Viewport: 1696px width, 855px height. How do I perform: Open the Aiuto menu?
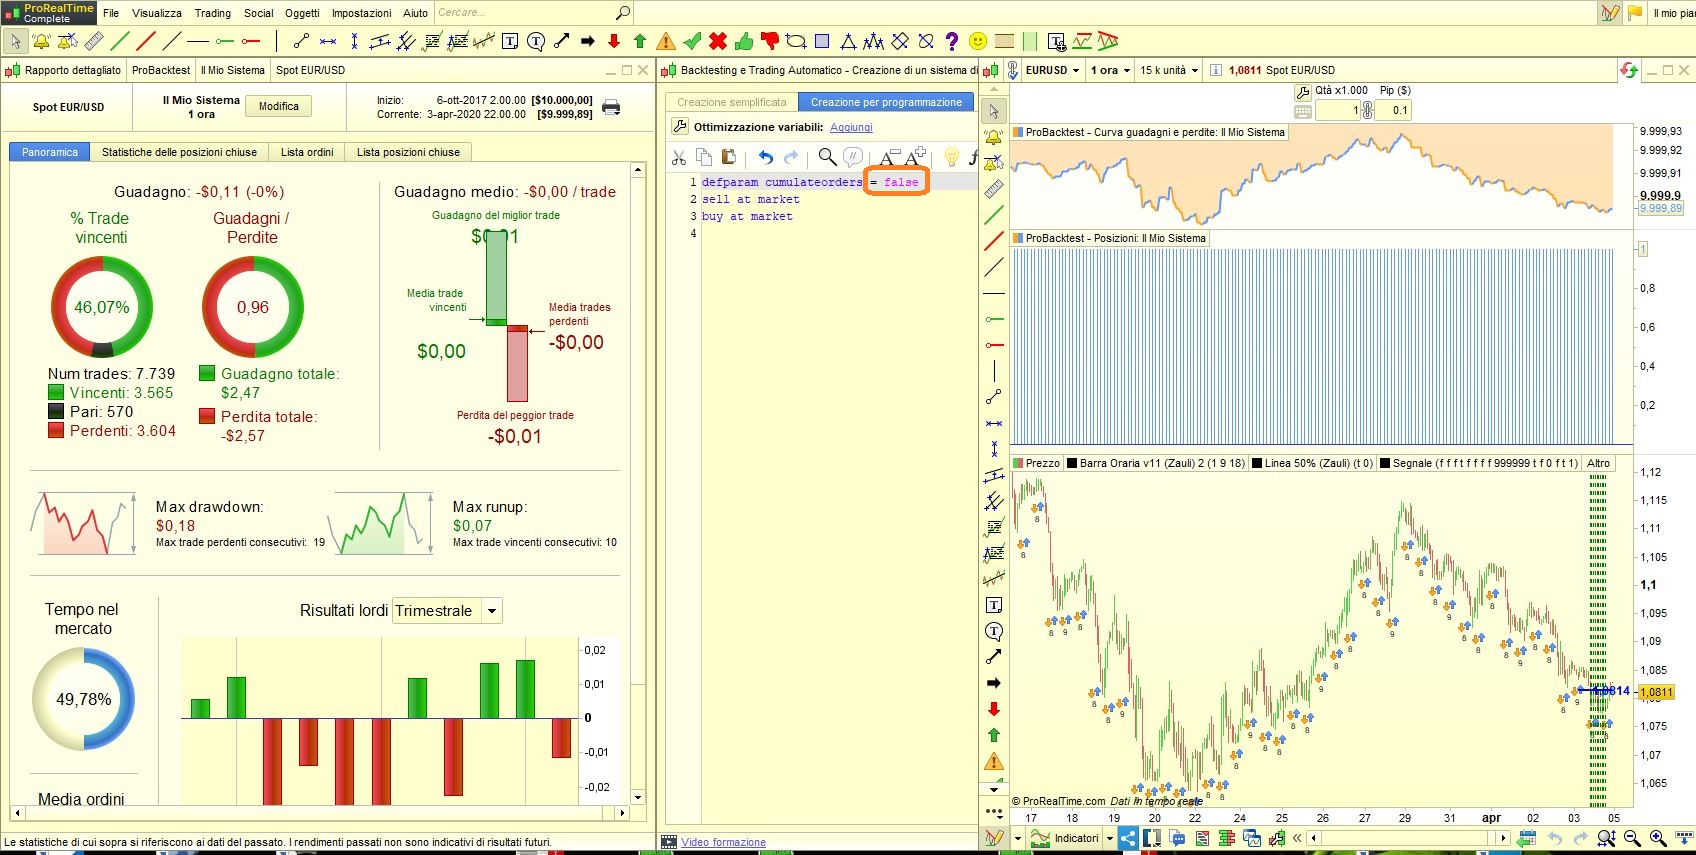click(x=416, y=13)
